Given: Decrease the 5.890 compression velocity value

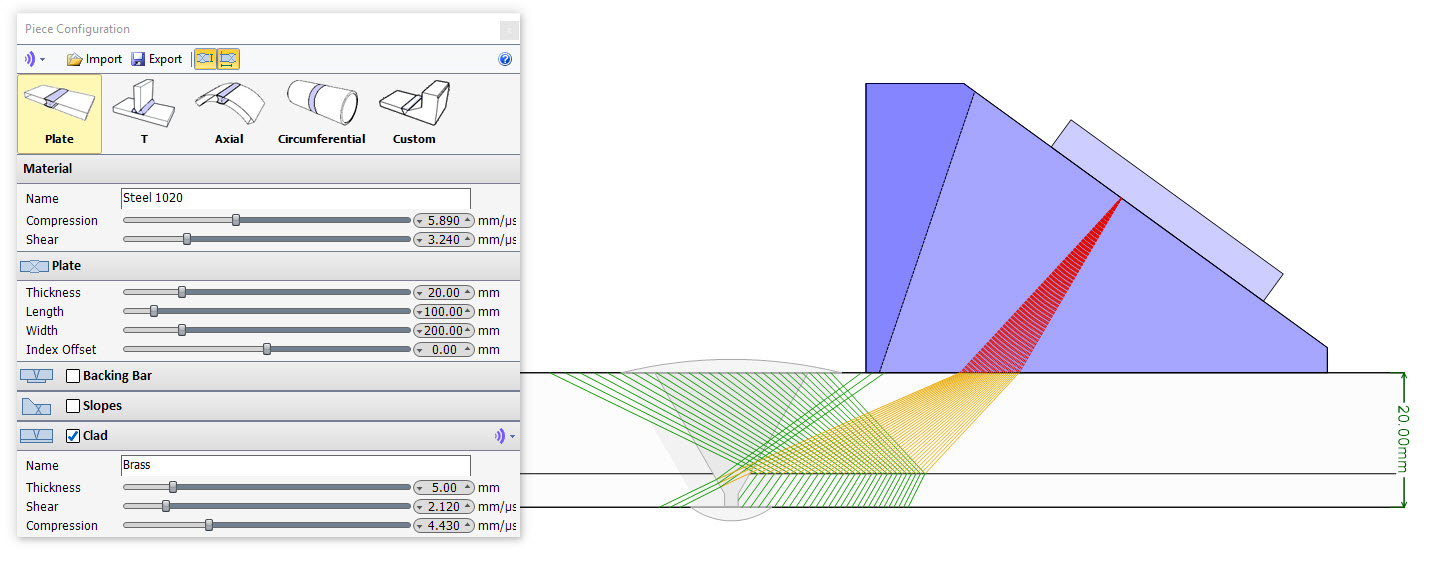Looking at the screenshot, I should [421, 220].
